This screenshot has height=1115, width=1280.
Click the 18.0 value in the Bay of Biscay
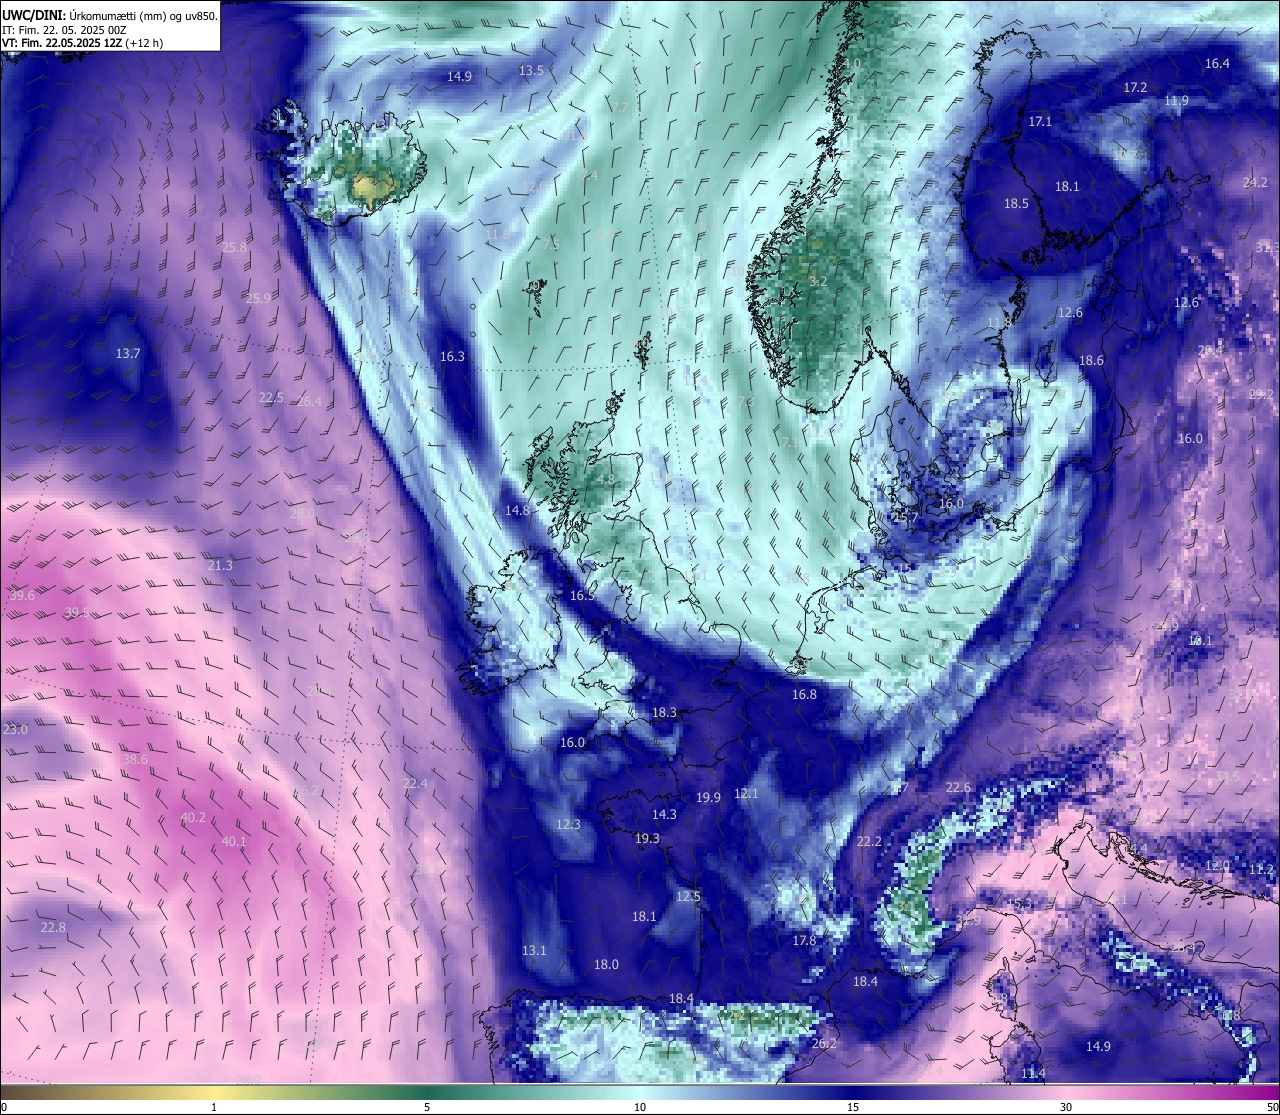[606, 965]
